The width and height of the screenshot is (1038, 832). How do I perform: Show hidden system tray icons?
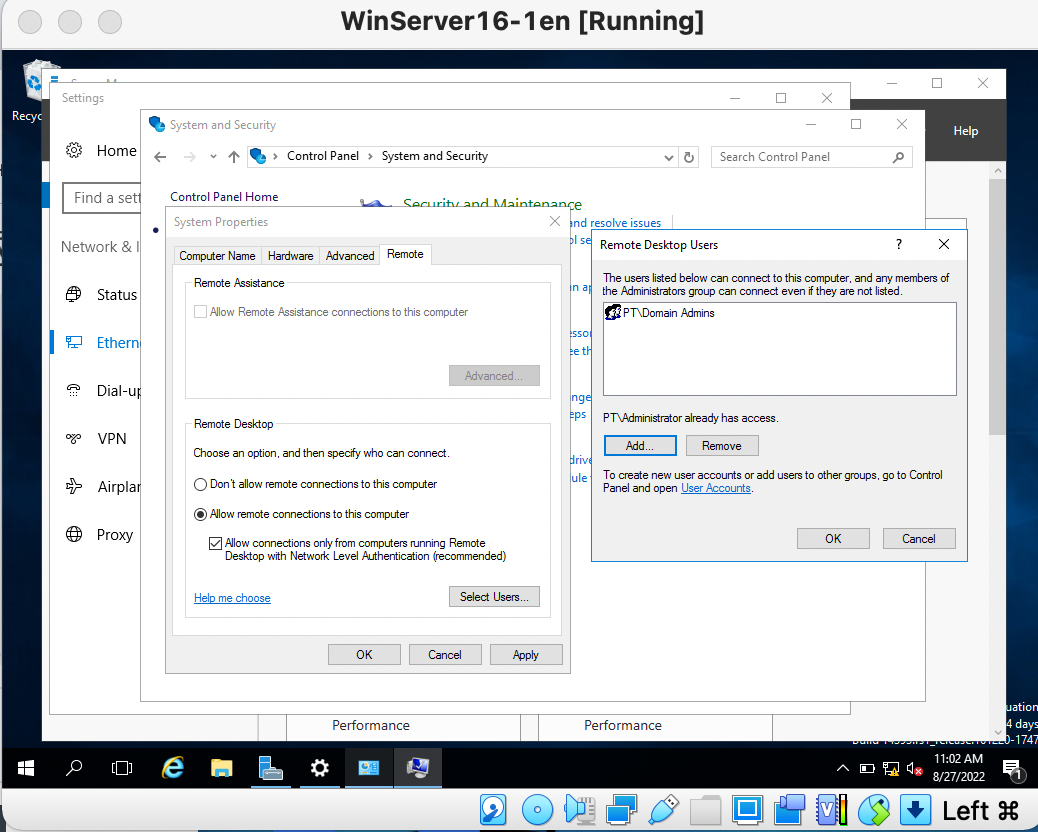pos(843,768)
